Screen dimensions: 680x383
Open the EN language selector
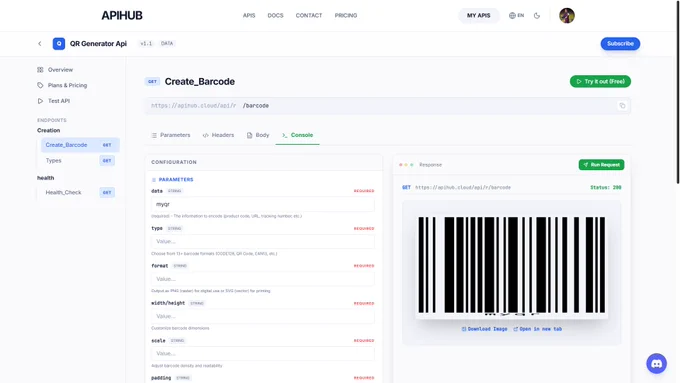coord(517,16)
